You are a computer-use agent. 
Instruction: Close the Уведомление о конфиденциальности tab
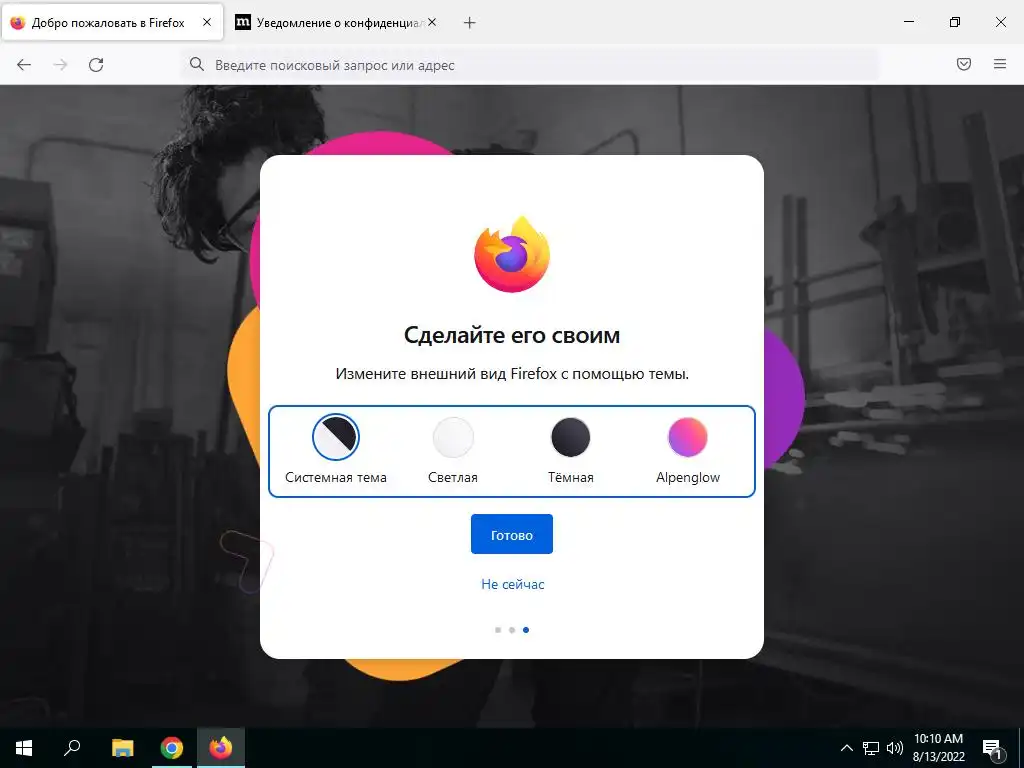[x=432, y=22]
